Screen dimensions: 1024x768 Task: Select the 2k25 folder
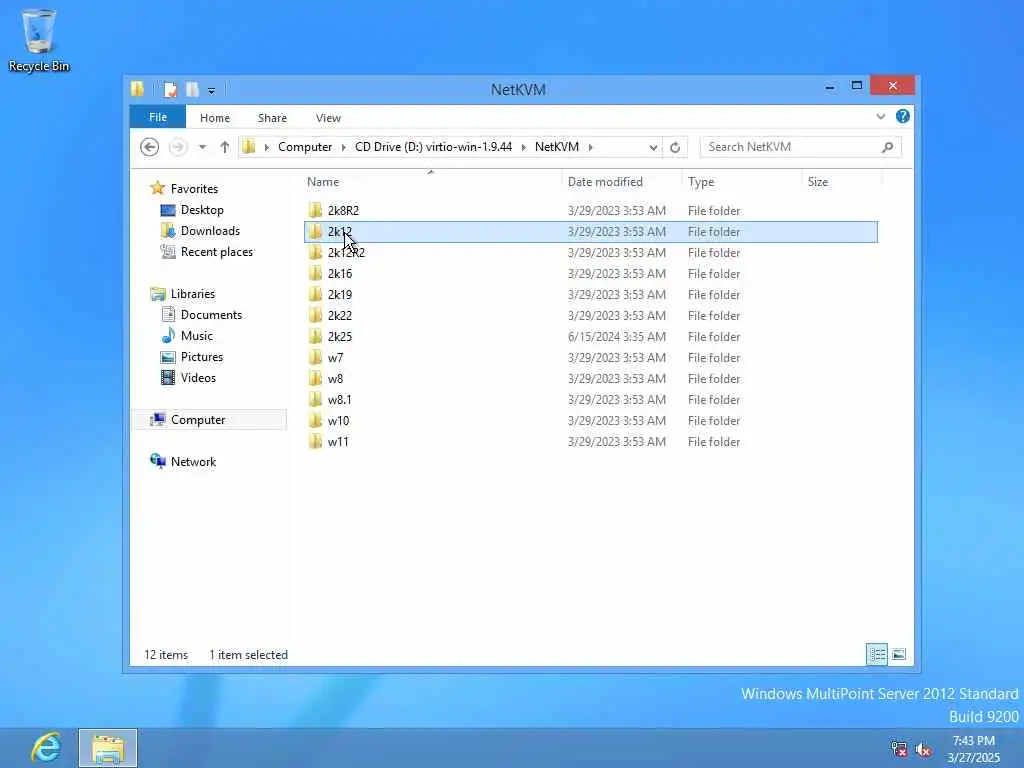pyautogui.click(x=340, y=336)
